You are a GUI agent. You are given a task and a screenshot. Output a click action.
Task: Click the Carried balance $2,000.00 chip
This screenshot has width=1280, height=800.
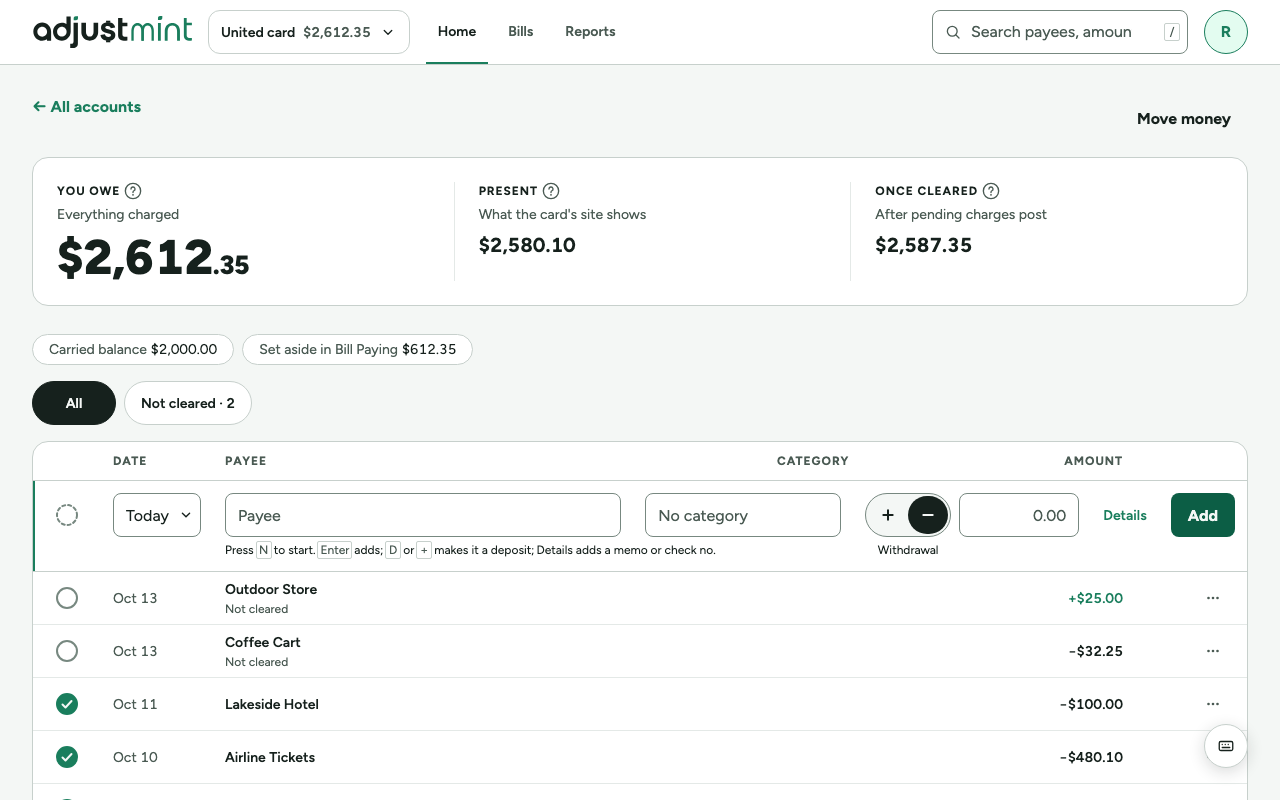(x=133, y=349)
